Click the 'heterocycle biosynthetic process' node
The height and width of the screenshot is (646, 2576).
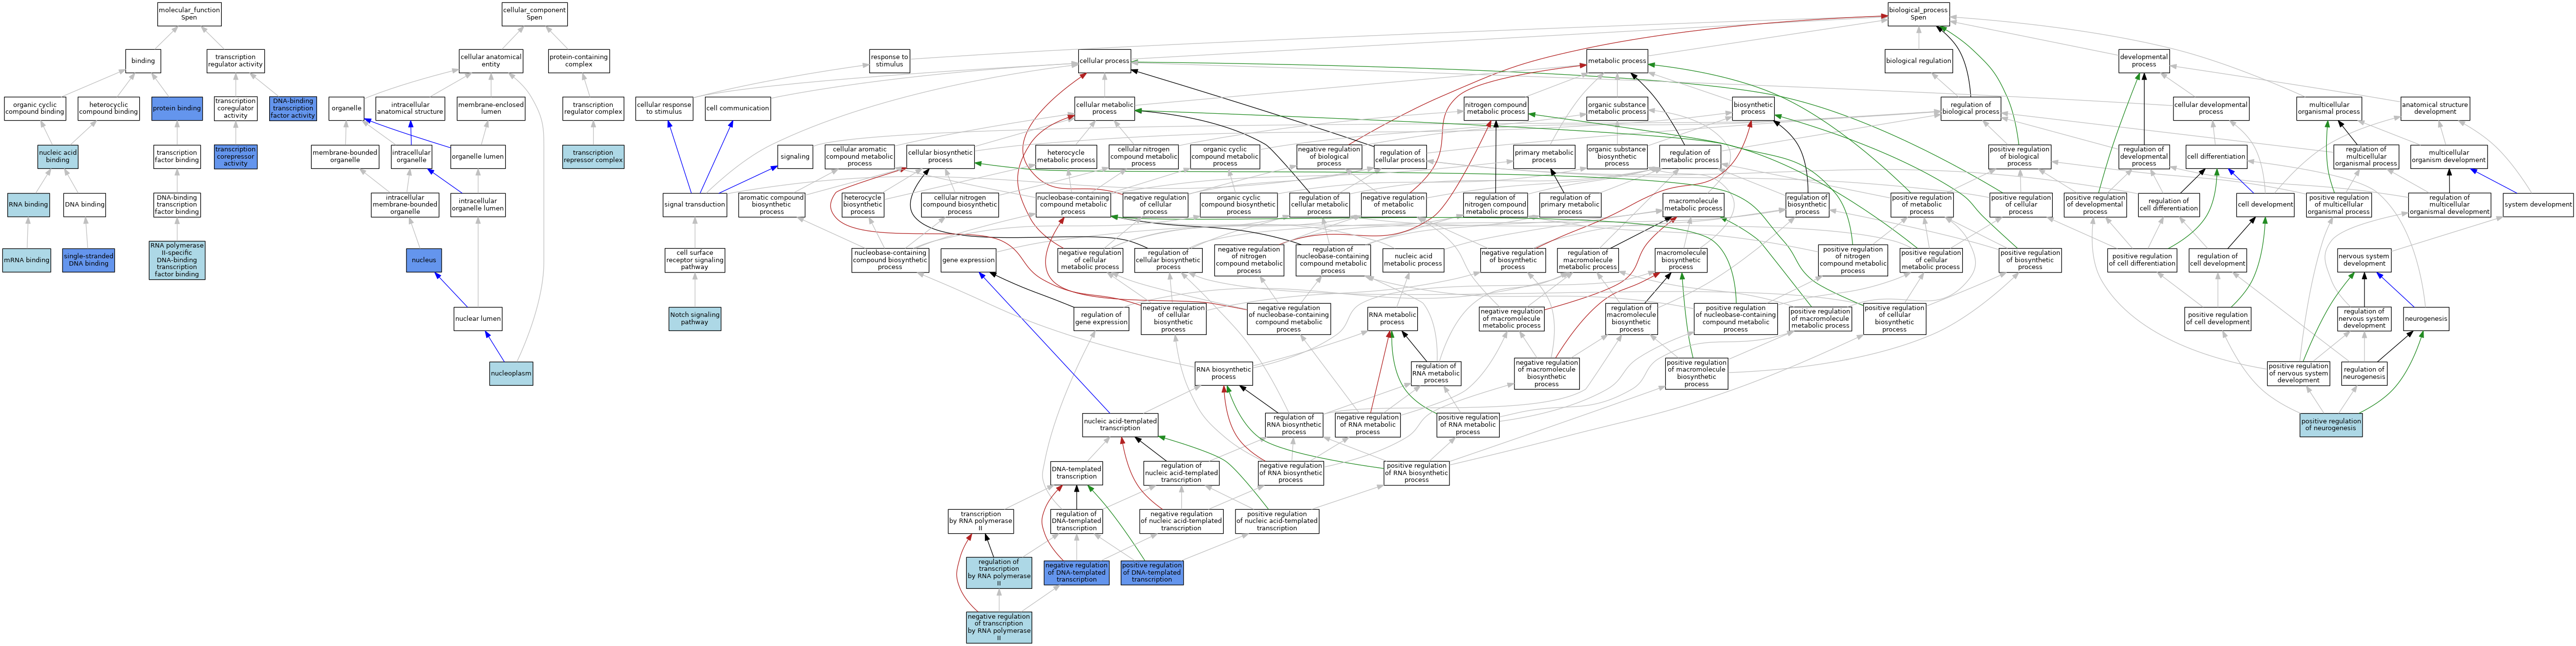863,205
